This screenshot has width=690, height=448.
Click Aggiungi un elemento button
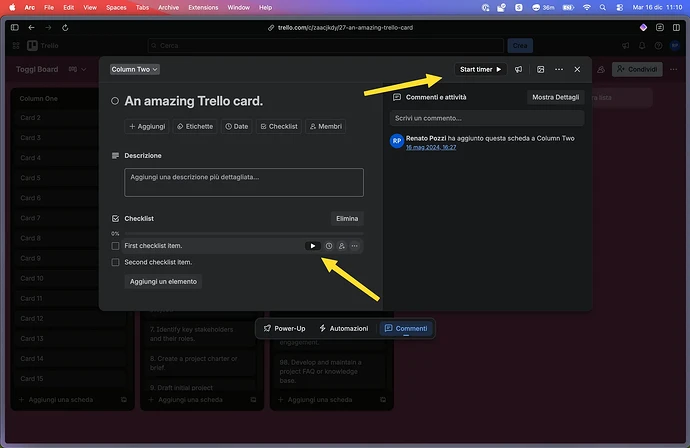coord(163,282)
